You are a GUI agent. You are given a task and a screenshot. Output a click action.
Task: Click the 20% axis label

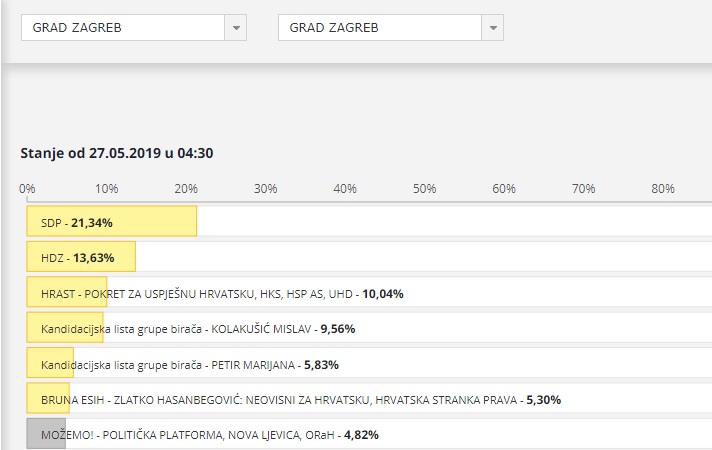coord(186,188)
